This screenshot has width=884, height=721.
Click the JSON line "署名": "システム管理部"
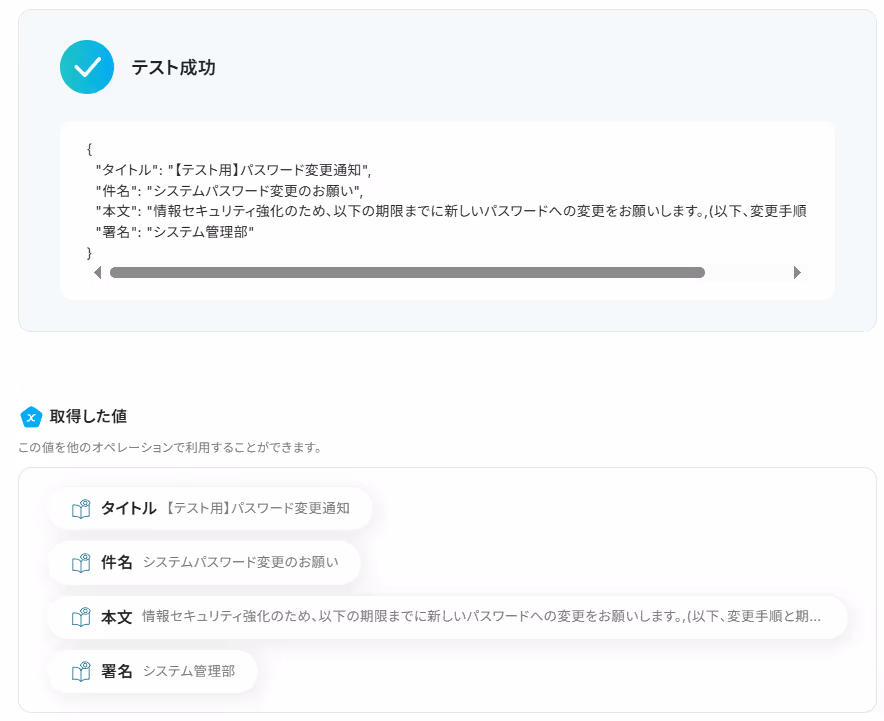175,232
